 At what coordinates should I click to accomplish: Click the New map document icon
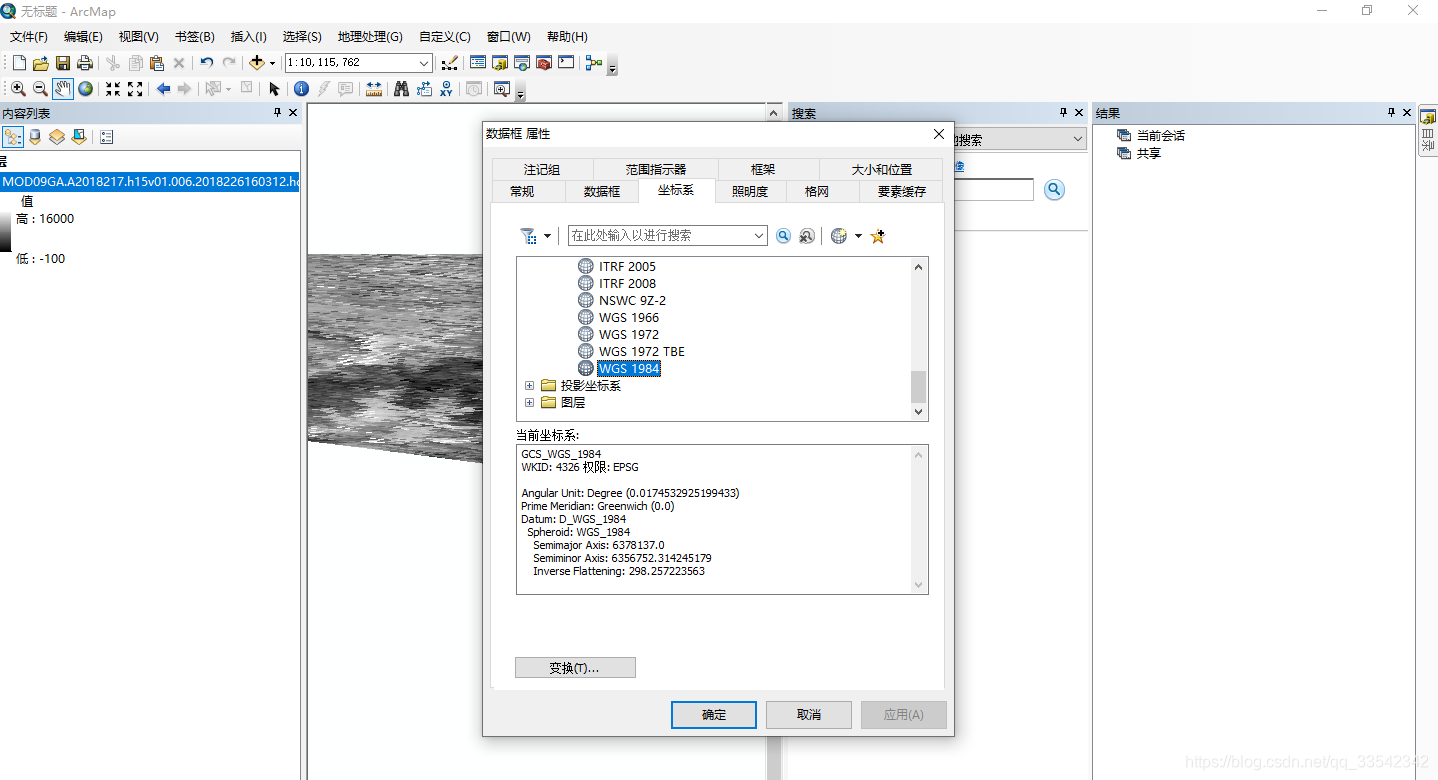[19, 63]
